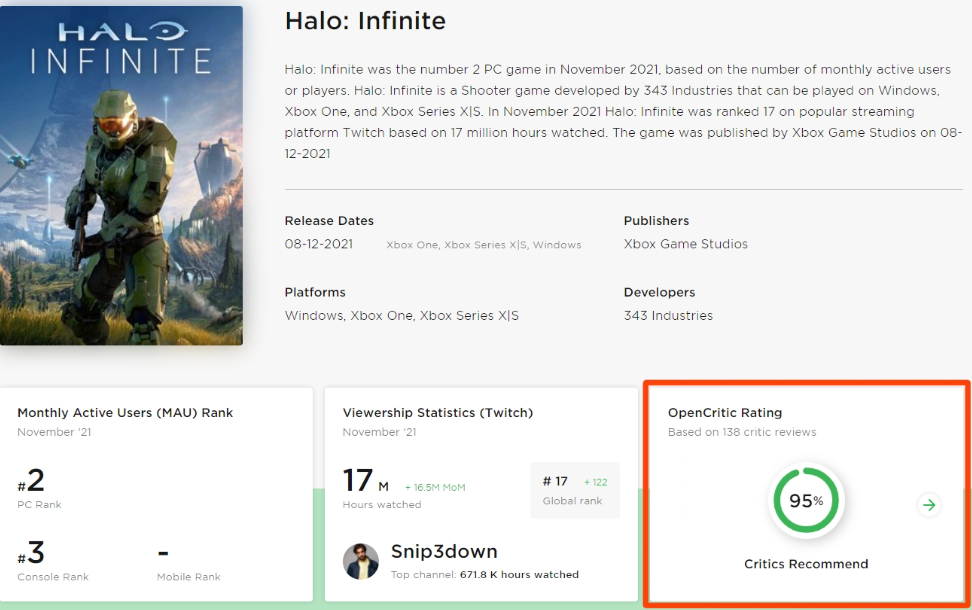972x610 pixels.
Task: Click 'Monthly Active Users (MAU) Rank' card title
Action: tap(125, 413)
